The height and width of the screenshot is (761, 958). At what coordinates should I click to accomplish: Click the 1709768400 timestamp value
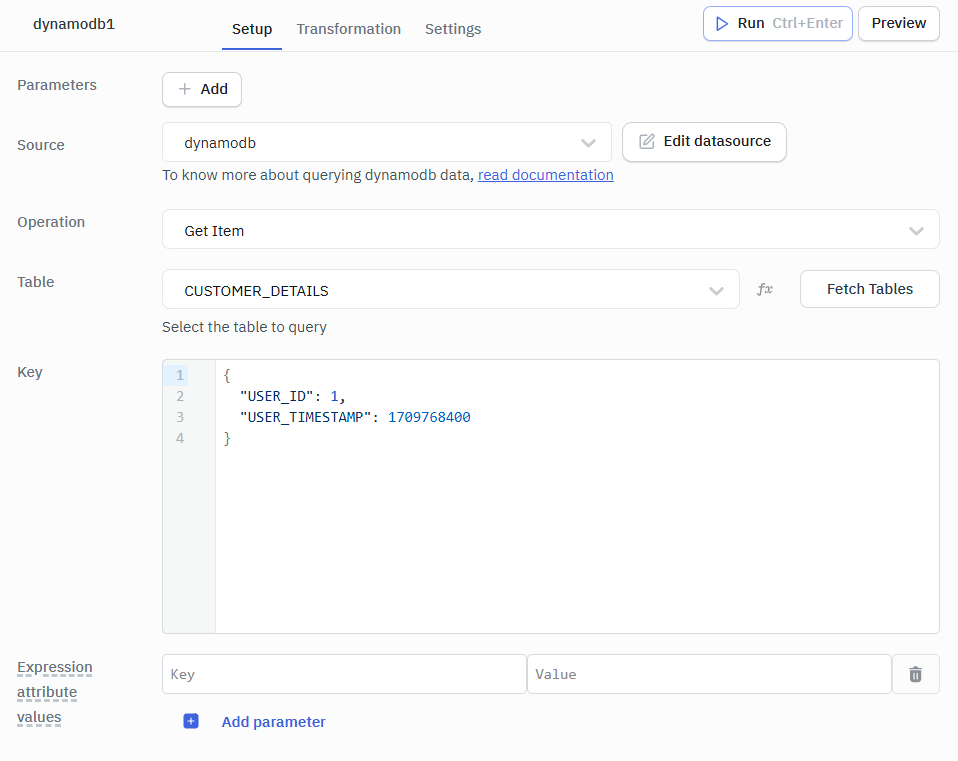tap(429, 417)
